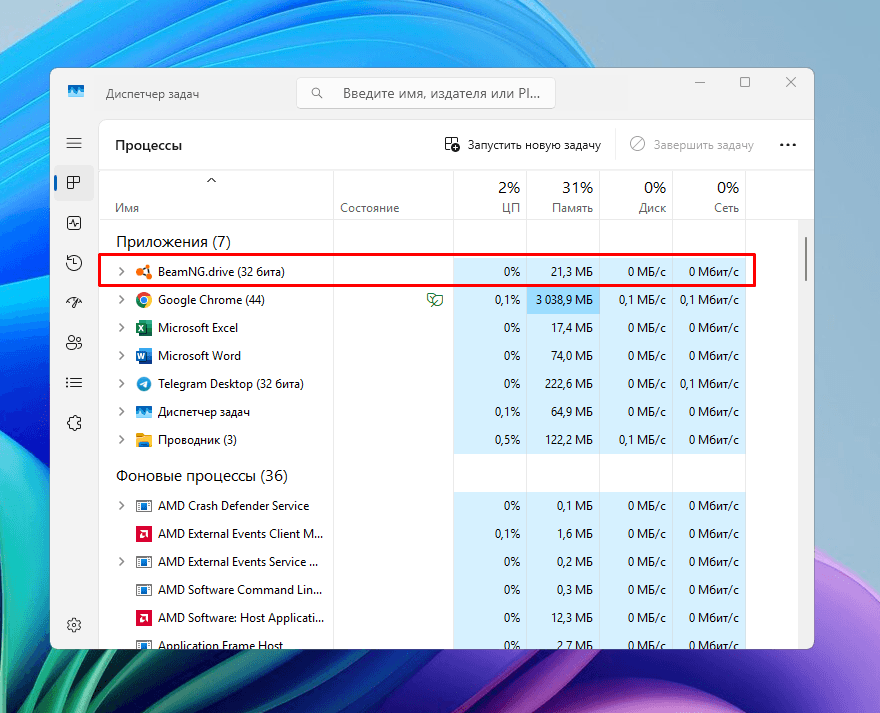Select the AMD Software Command Line row
The image size is (880, 713).
click(422, 590)
